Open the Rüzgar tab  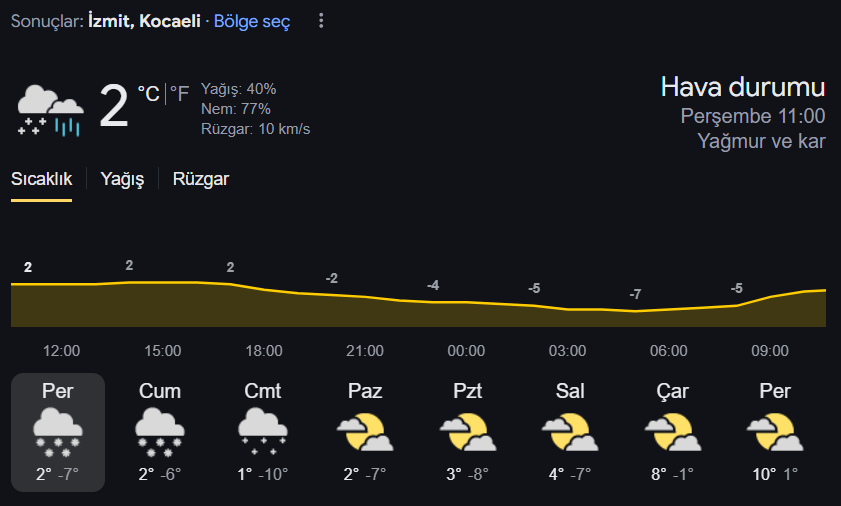point(201,179)
